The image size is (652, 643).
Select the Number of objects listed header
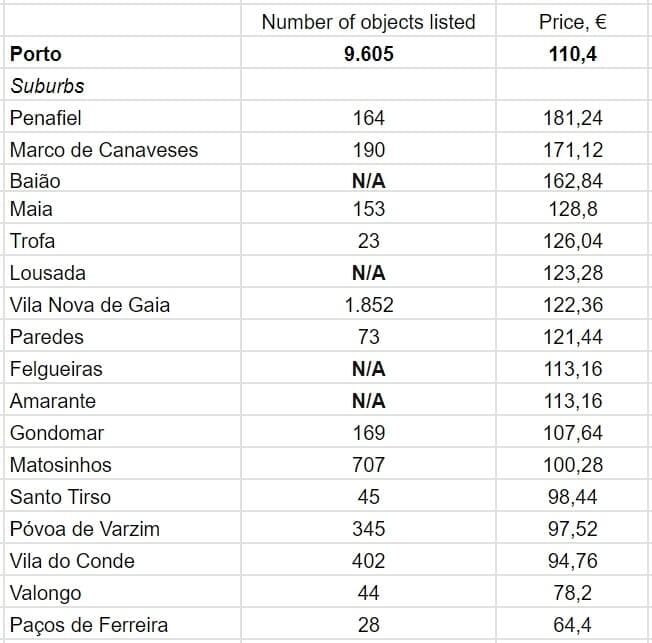point(368,22)
